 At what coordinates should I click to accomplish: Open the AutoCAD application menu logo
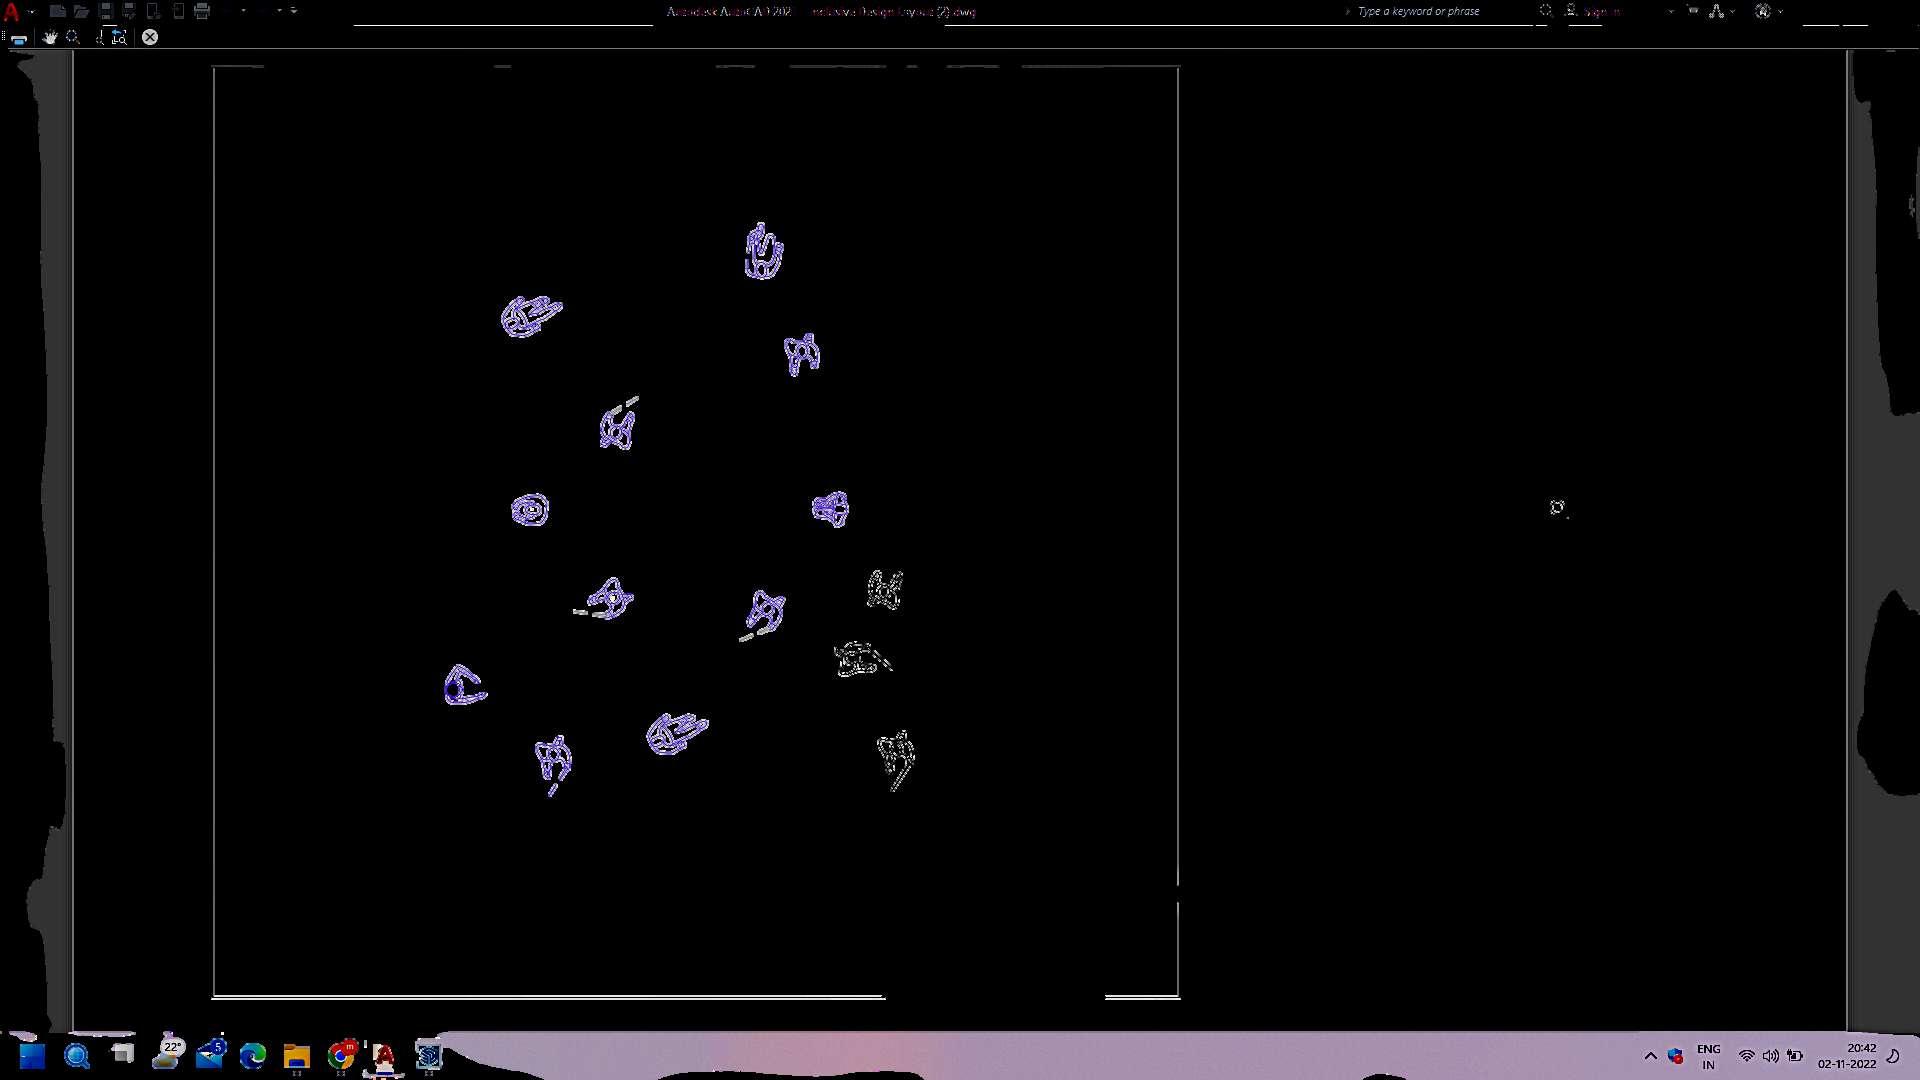(x=12, y=12)
